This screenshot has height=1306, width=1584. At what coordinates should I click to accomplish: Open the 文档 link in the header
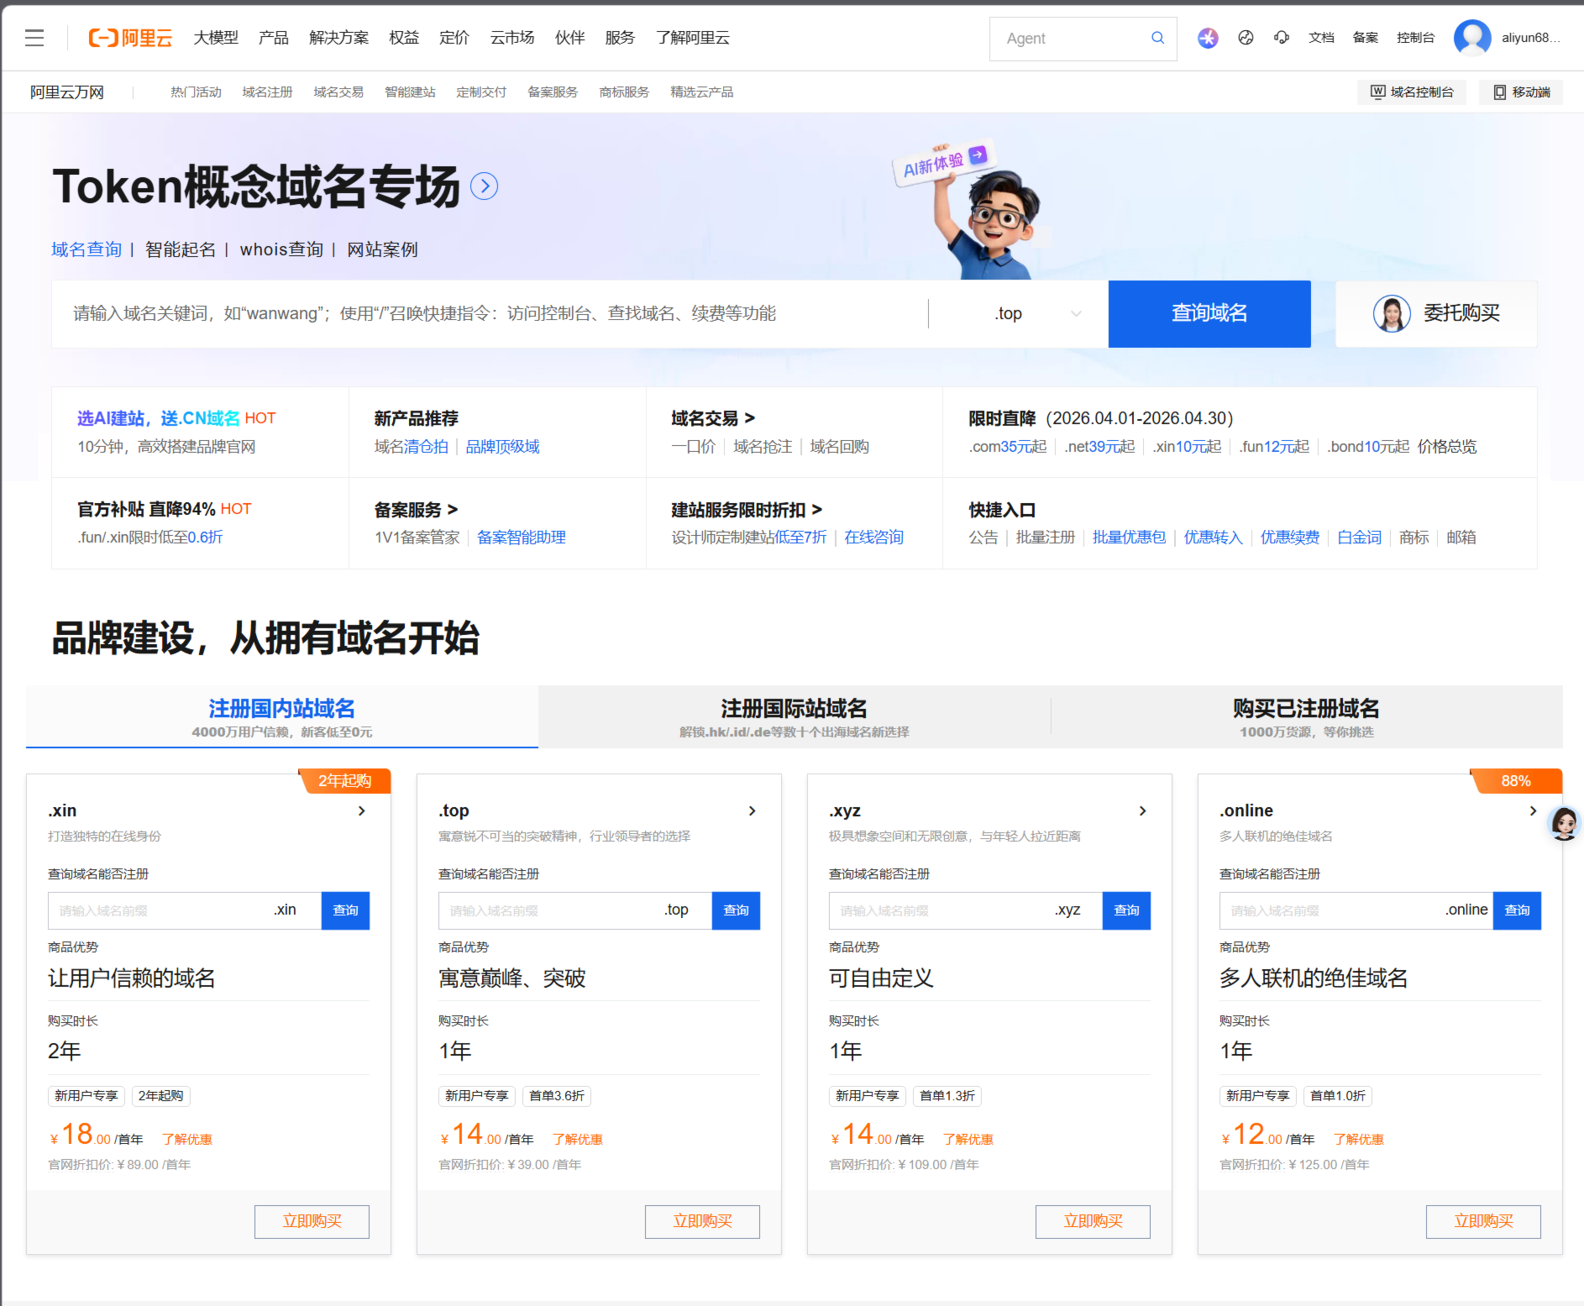click(x=1321, y=38)
